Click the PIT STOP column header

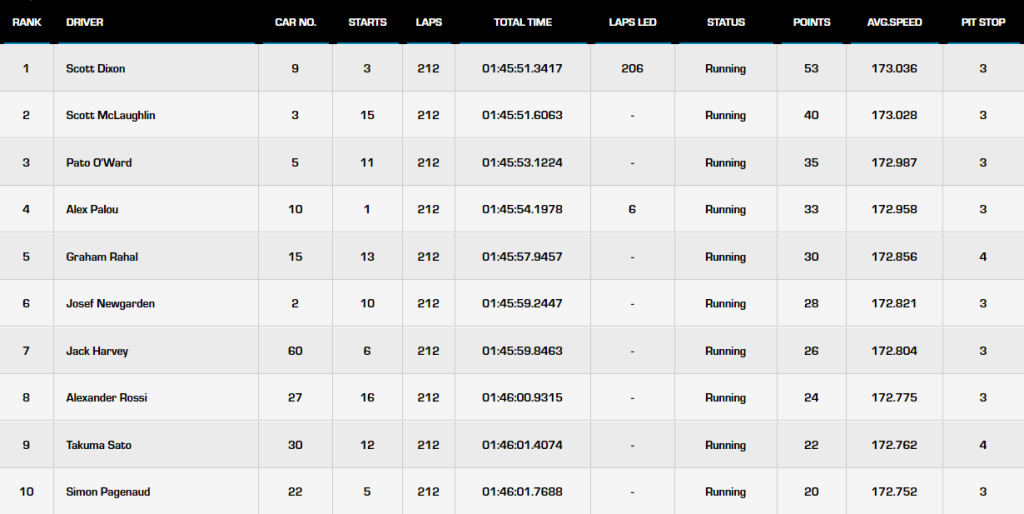[983, 22]
